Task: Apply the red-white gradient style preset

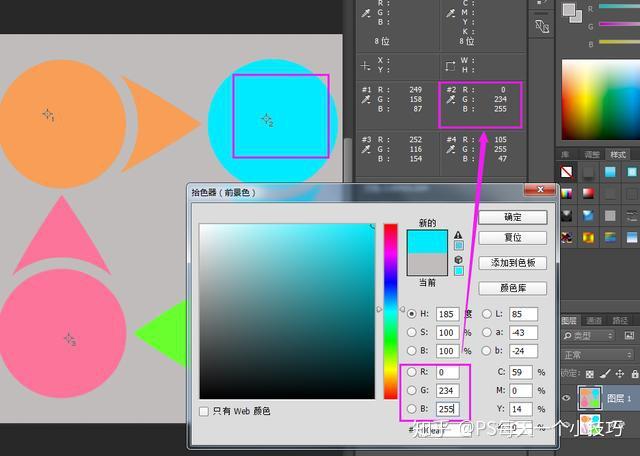Action: click(588, 193)
